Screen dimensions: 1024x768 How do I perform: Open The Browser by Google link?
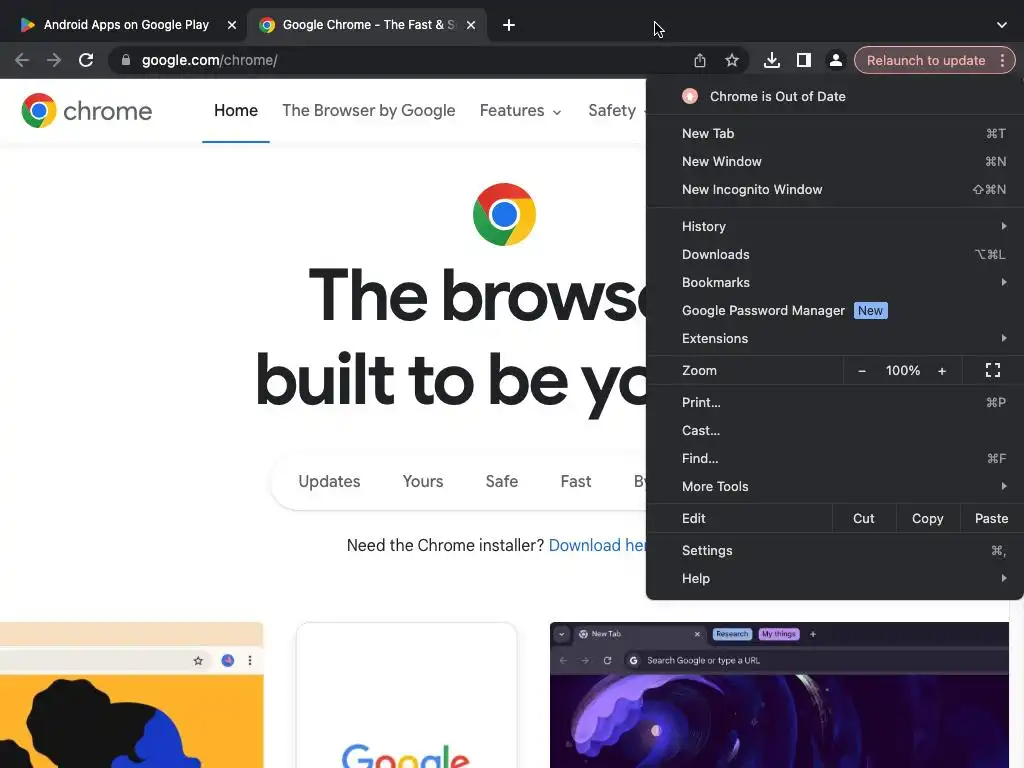tap(368, 110)
